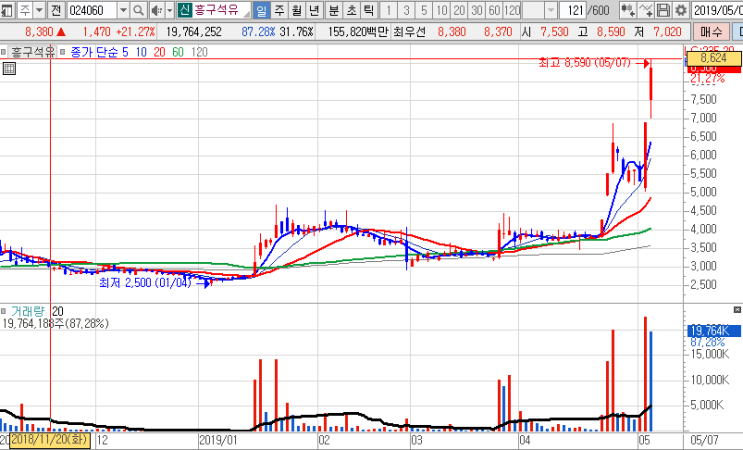743x450 pixels.
Task: Select the 20 interval button
Action: pos(459,9)
